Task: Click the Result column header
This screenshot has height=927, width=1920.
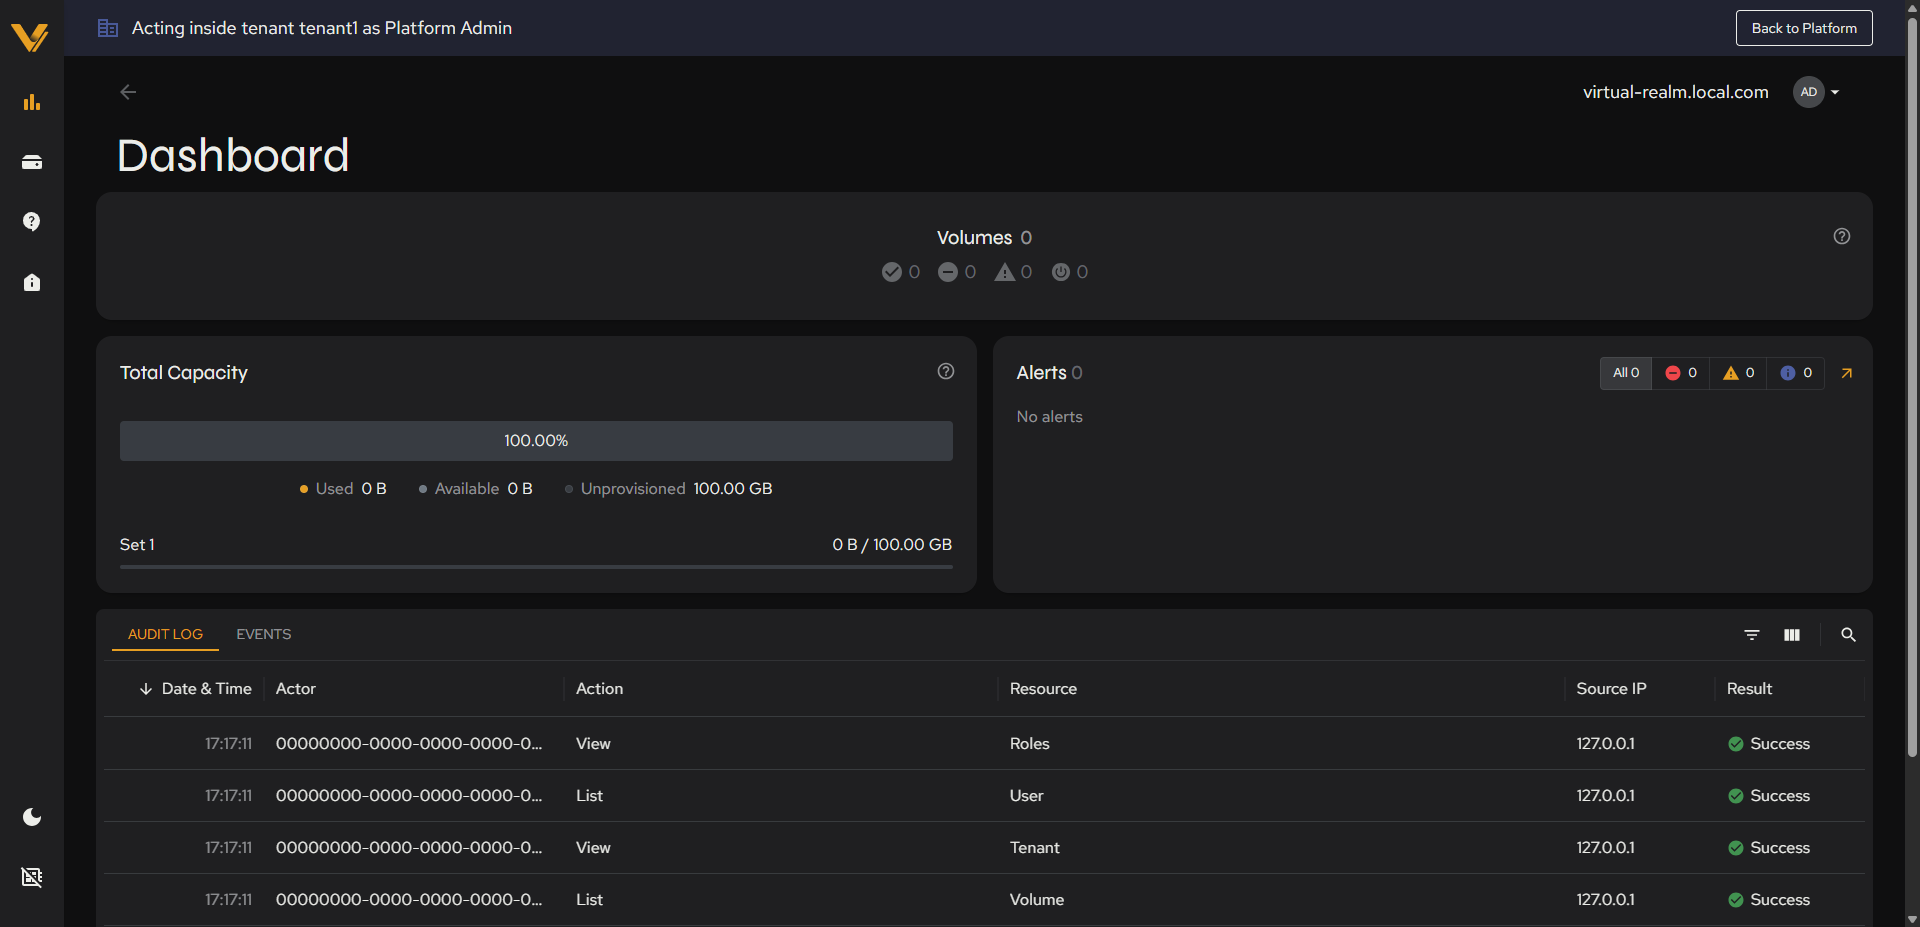Action: 1749,689
